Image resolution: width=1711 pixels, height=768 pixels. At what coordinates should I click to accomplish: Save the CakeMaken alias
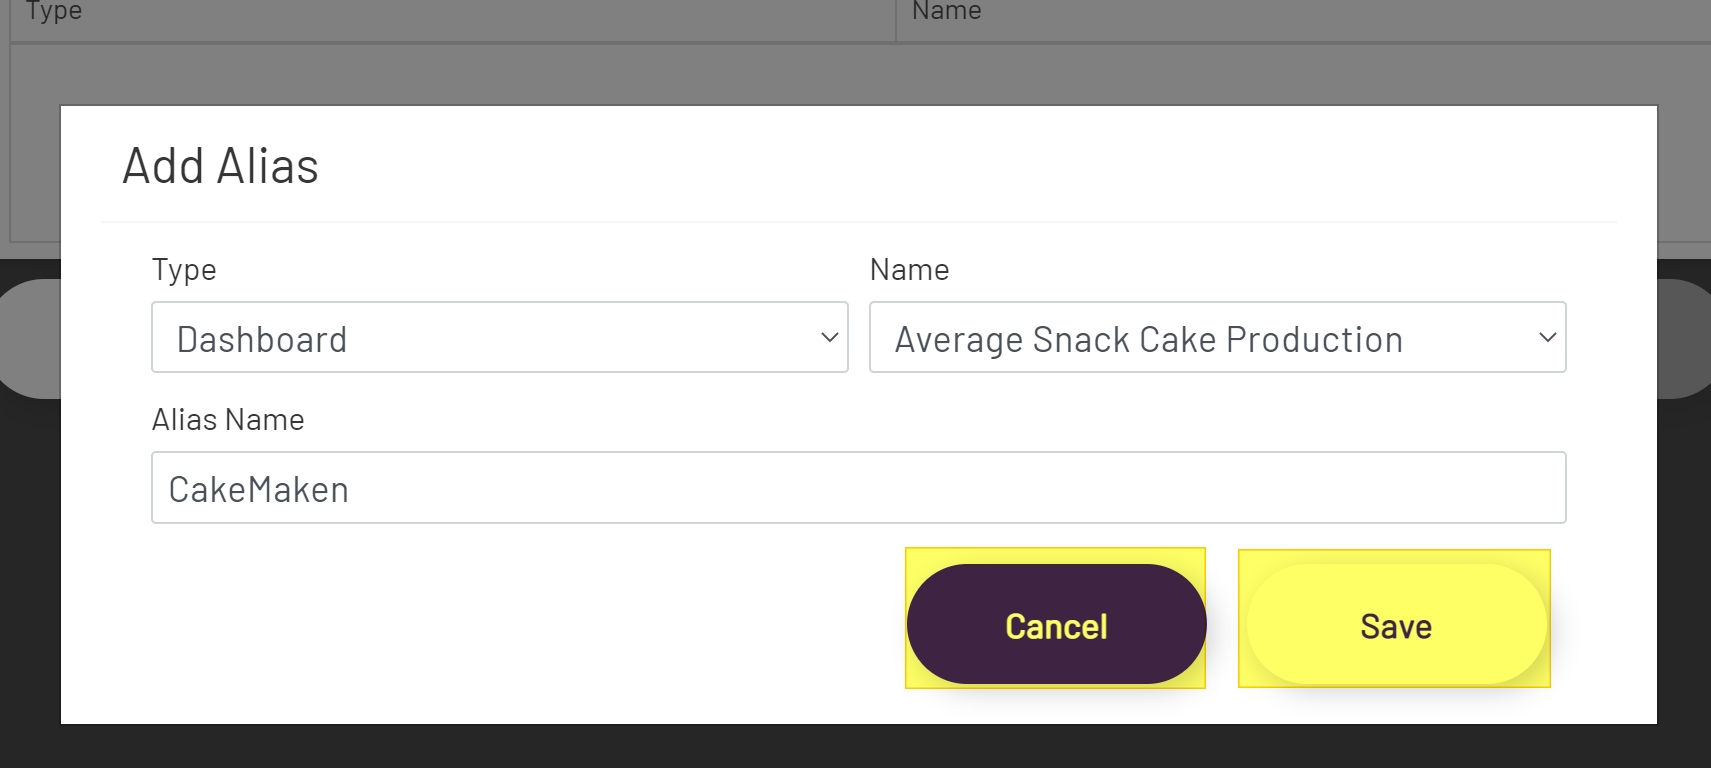coord(1394,624)
